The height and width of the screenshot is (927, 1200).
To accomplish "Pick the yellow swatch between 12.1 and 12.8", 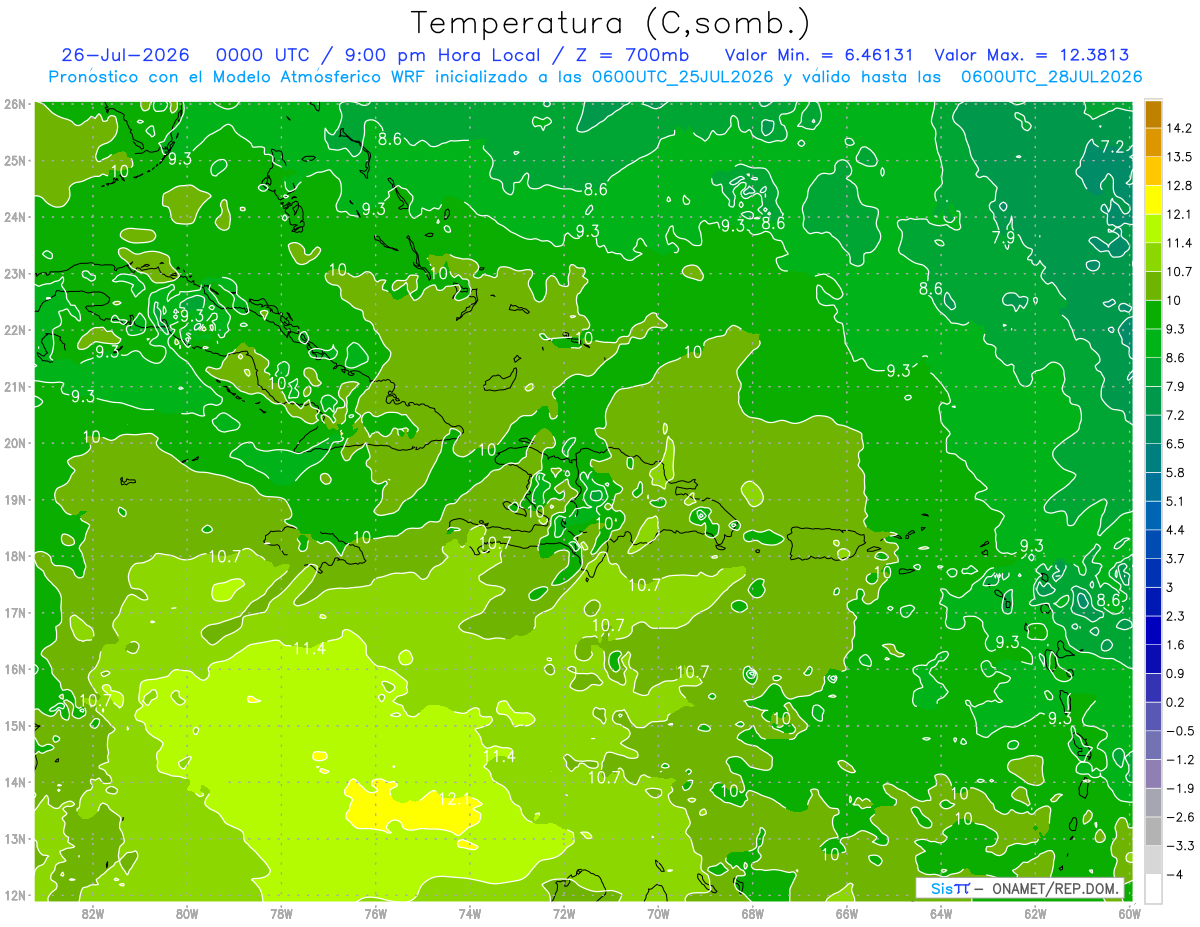I will click(1153, 200).
